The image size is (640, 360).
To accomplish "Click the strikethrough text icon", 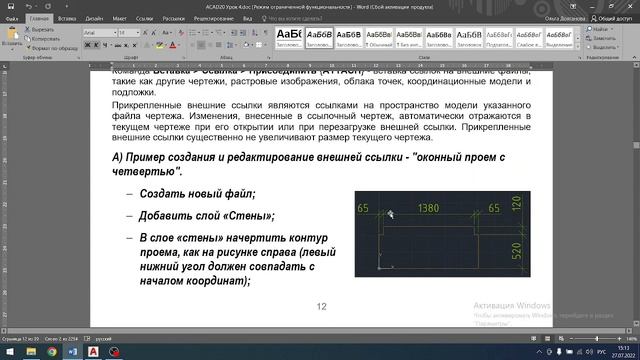I will 118,45.
